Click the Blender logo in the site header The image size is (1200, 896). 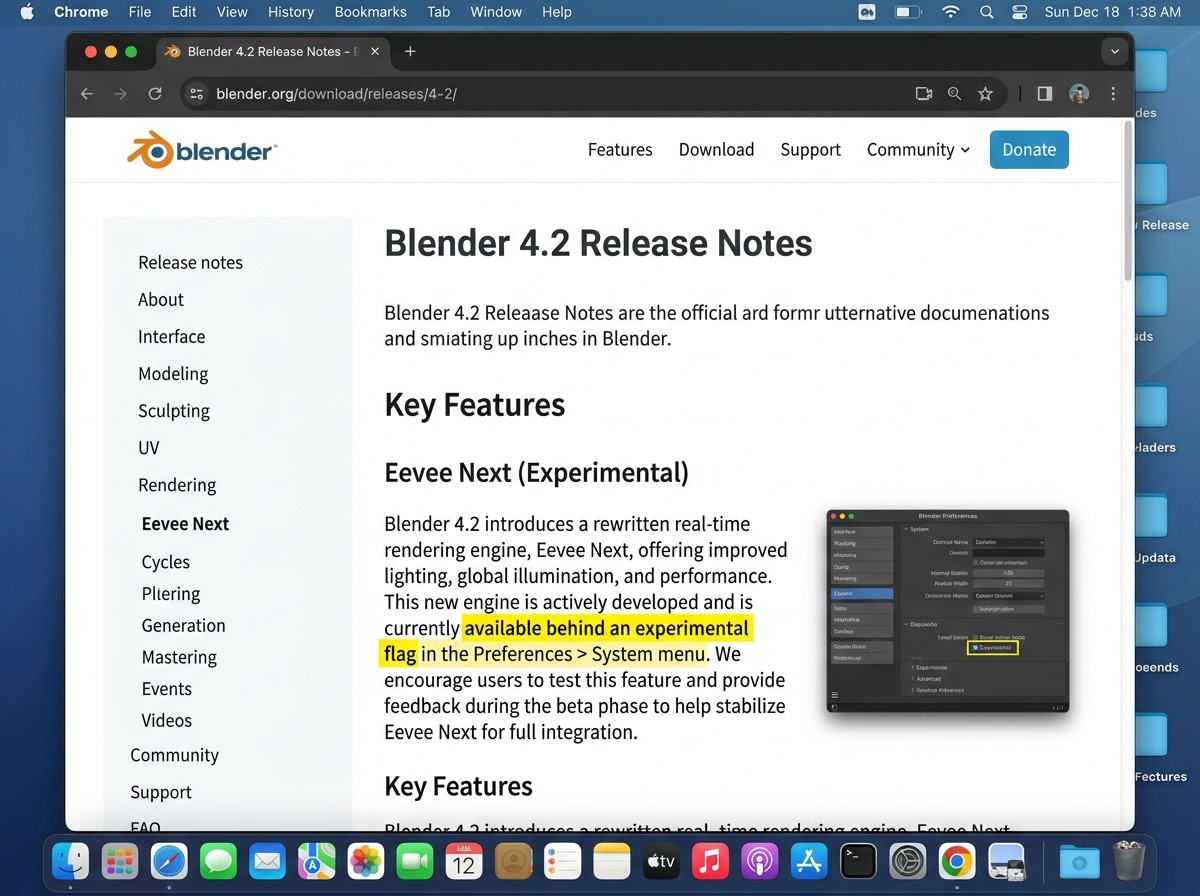201,149
